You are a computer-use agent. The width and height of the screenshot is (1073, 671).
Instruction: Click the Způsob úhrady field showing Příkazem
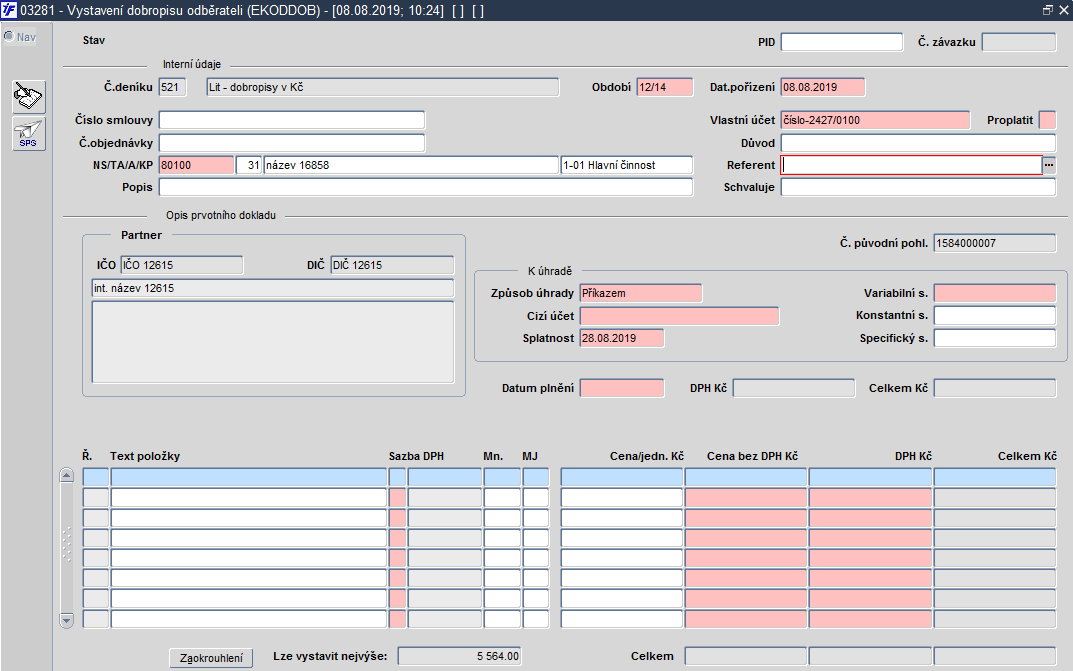641,293
